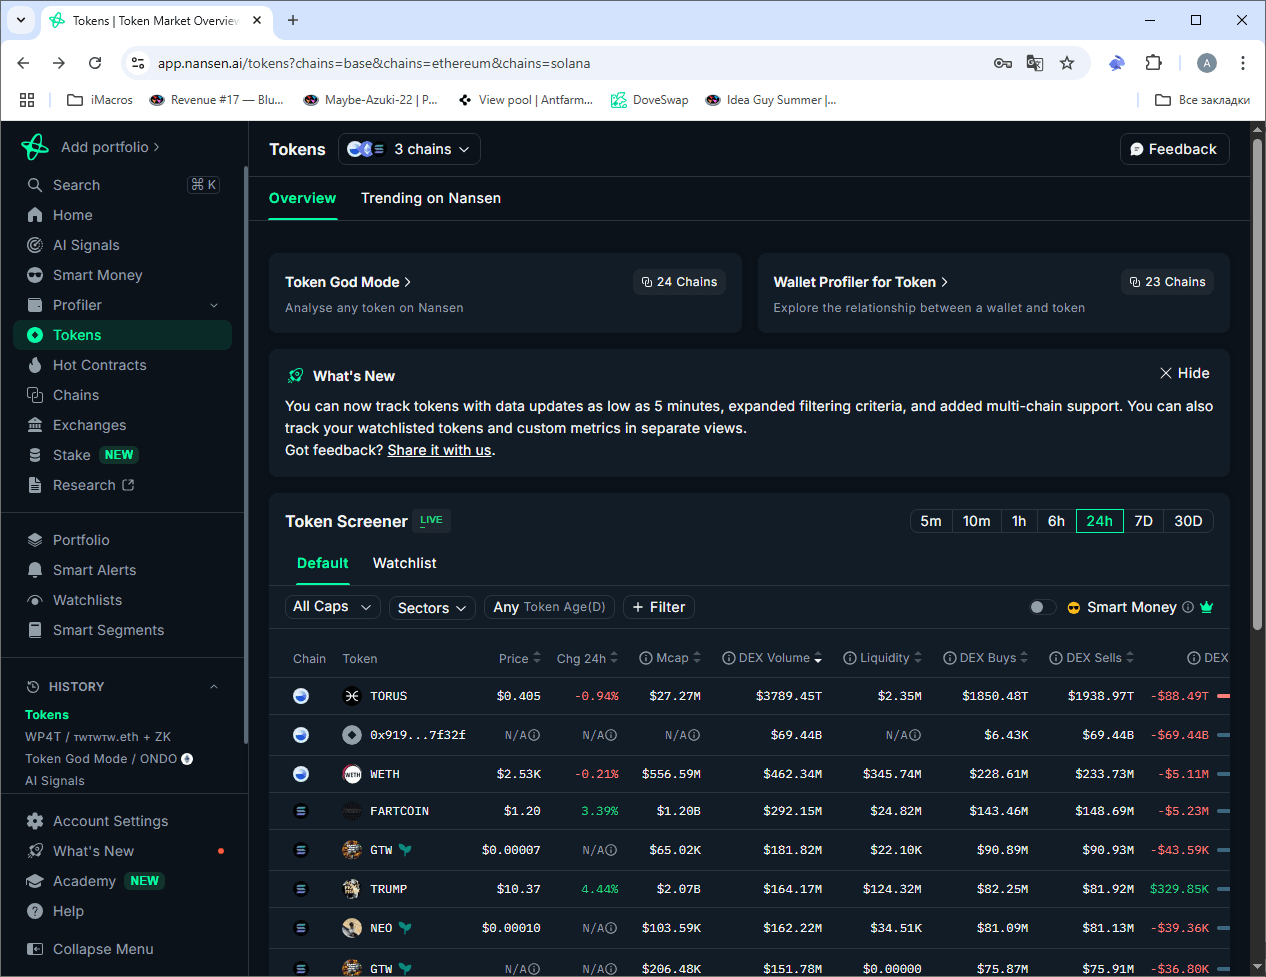Select the 7D timeframe
1266x977 pixels.
click(x=1144, y=521)
